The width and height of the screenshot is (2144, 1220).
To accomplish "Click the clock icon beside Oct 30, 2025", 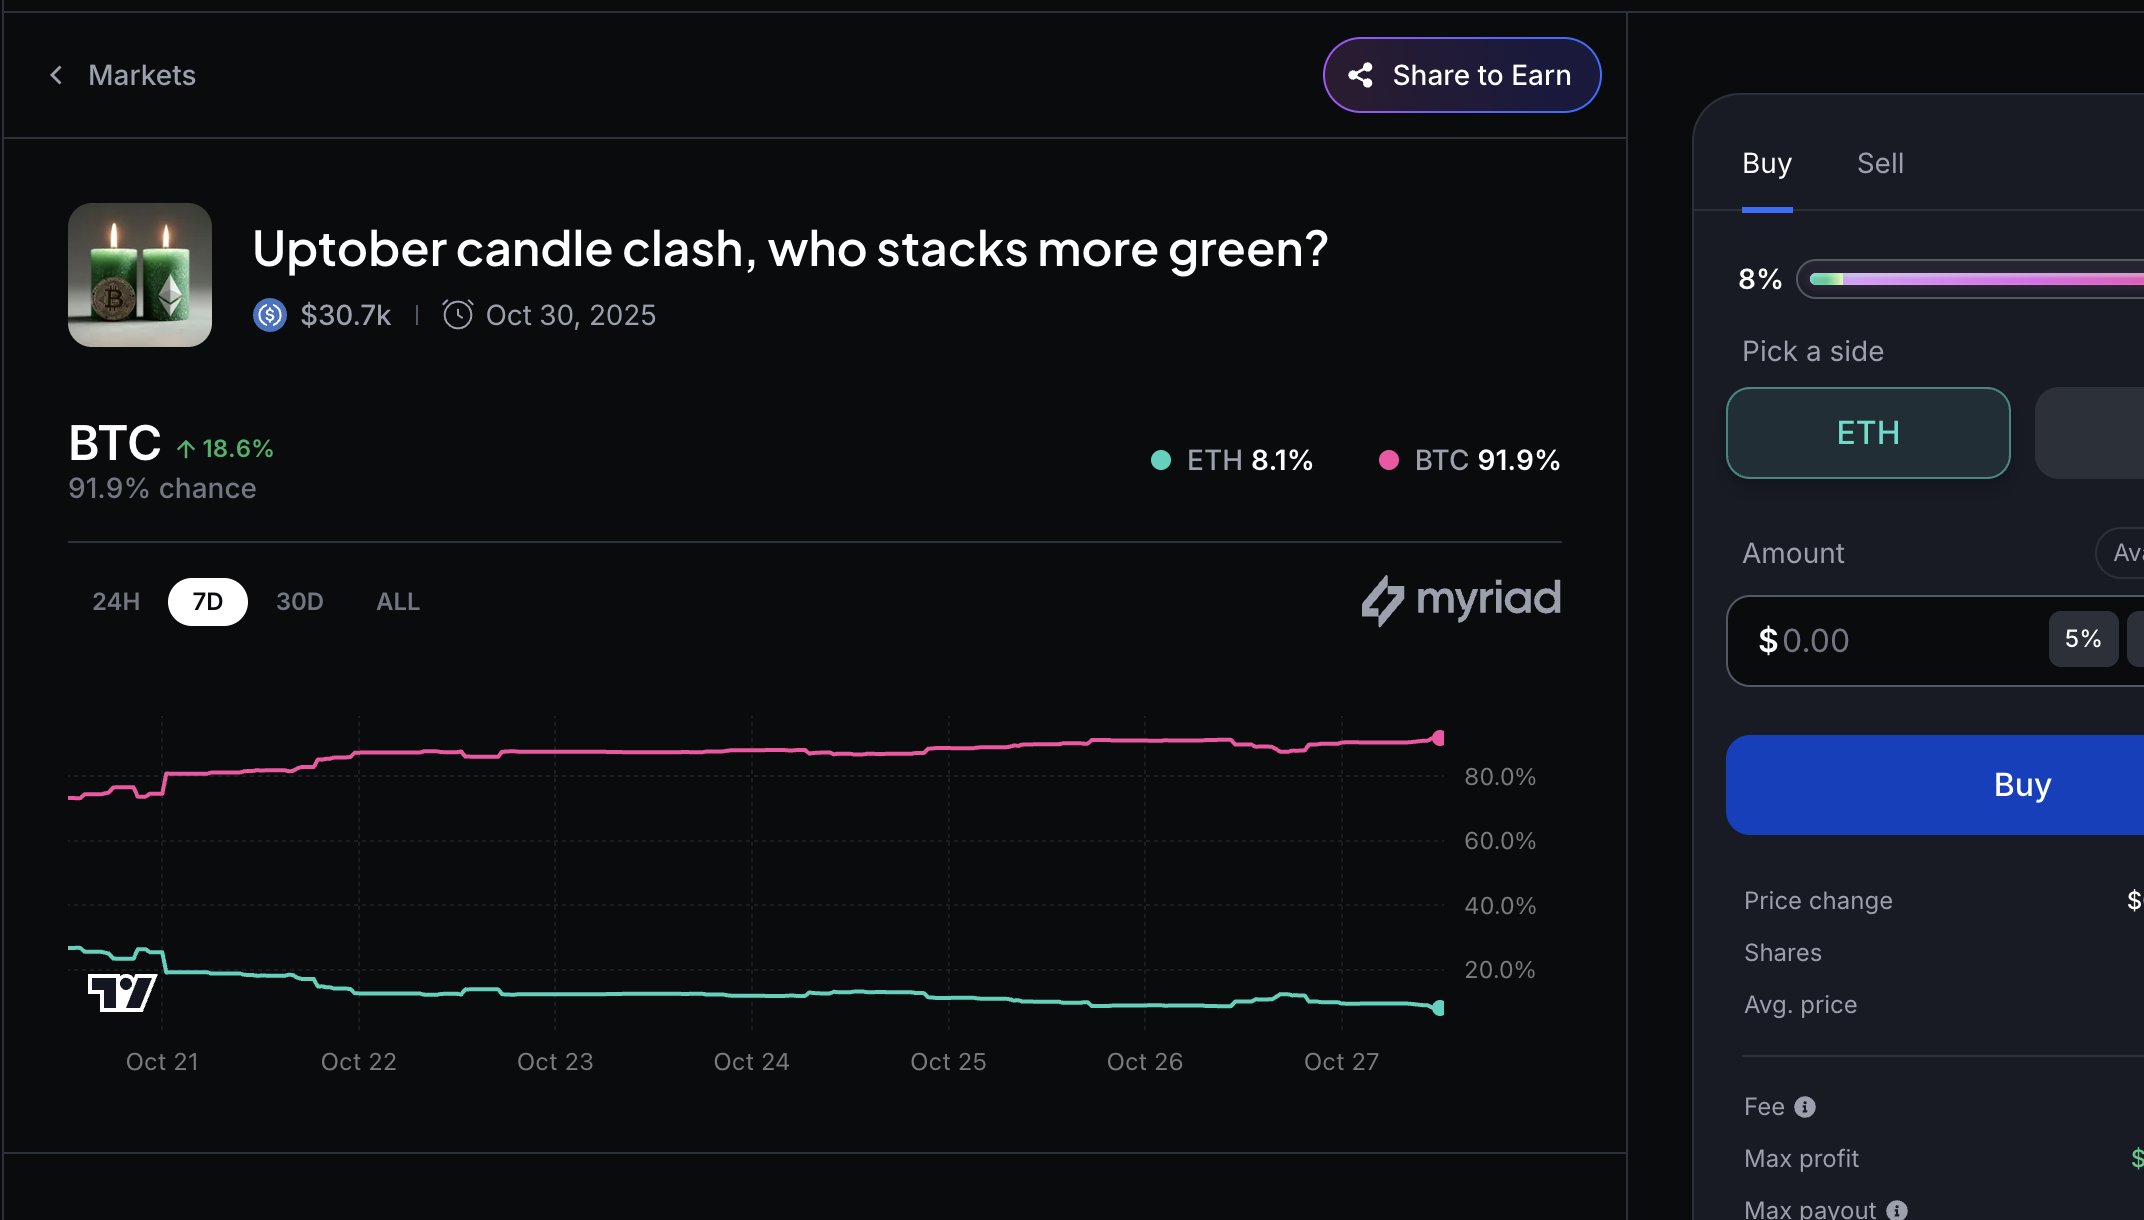I will coord(457,315).
